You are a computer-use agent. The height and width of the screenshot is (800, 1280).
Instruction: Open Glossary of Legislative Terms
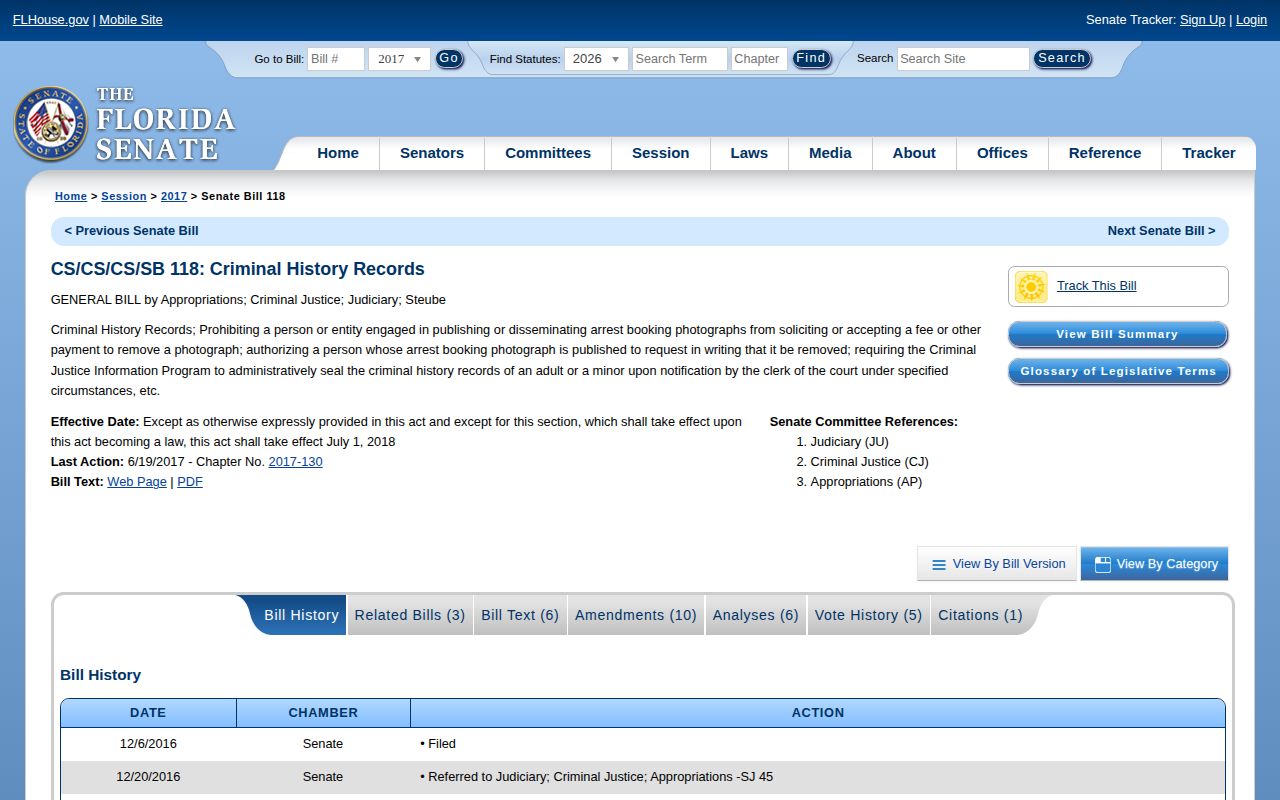point(1118,372)
